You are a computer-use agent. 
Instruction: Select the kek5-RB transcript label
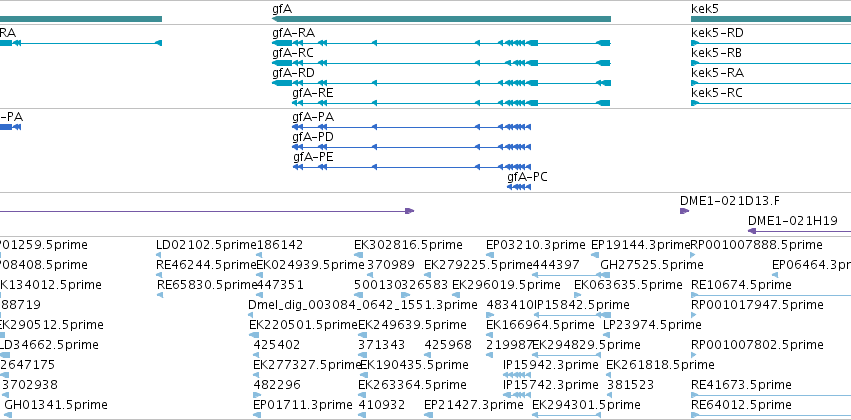click(x=716, y=53)
